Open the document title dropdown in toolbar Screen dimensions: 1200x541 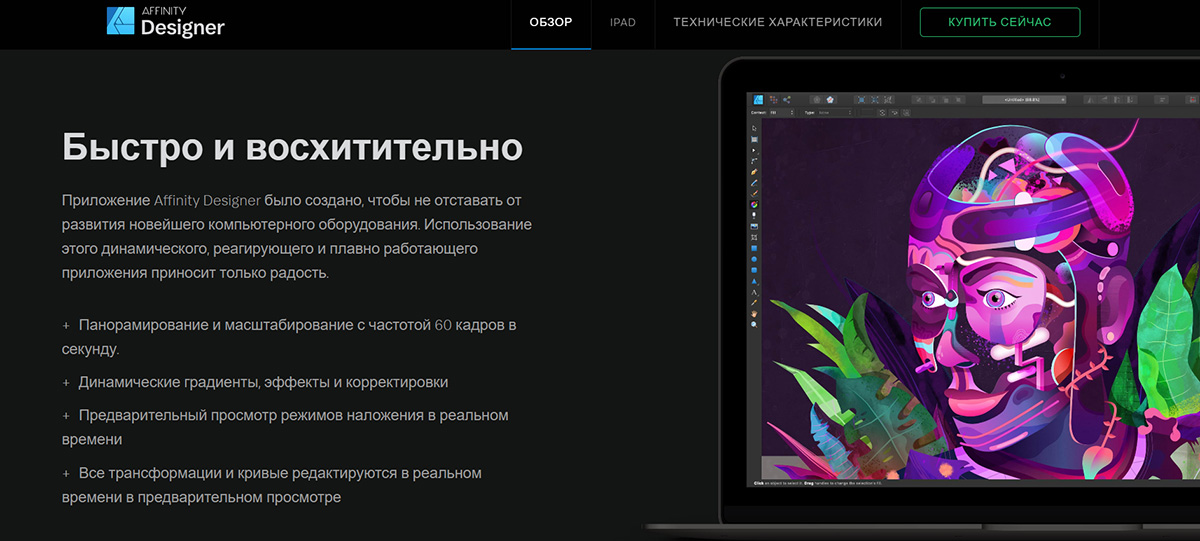pyautogui.click(x=1024, y=99)
